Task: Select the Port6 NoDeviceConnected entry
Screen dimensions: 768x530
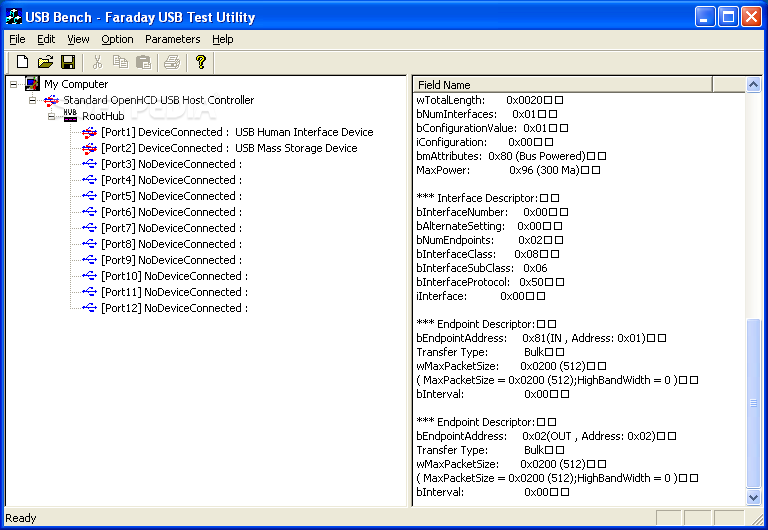Action: coord(171,212)
